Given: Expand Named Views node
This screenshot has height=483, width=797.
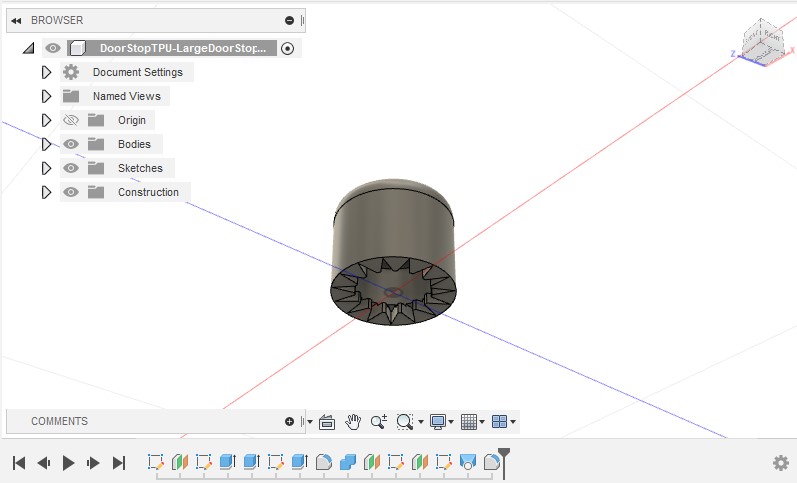Looking at the screenshot, I should click(x=46, y=96).
